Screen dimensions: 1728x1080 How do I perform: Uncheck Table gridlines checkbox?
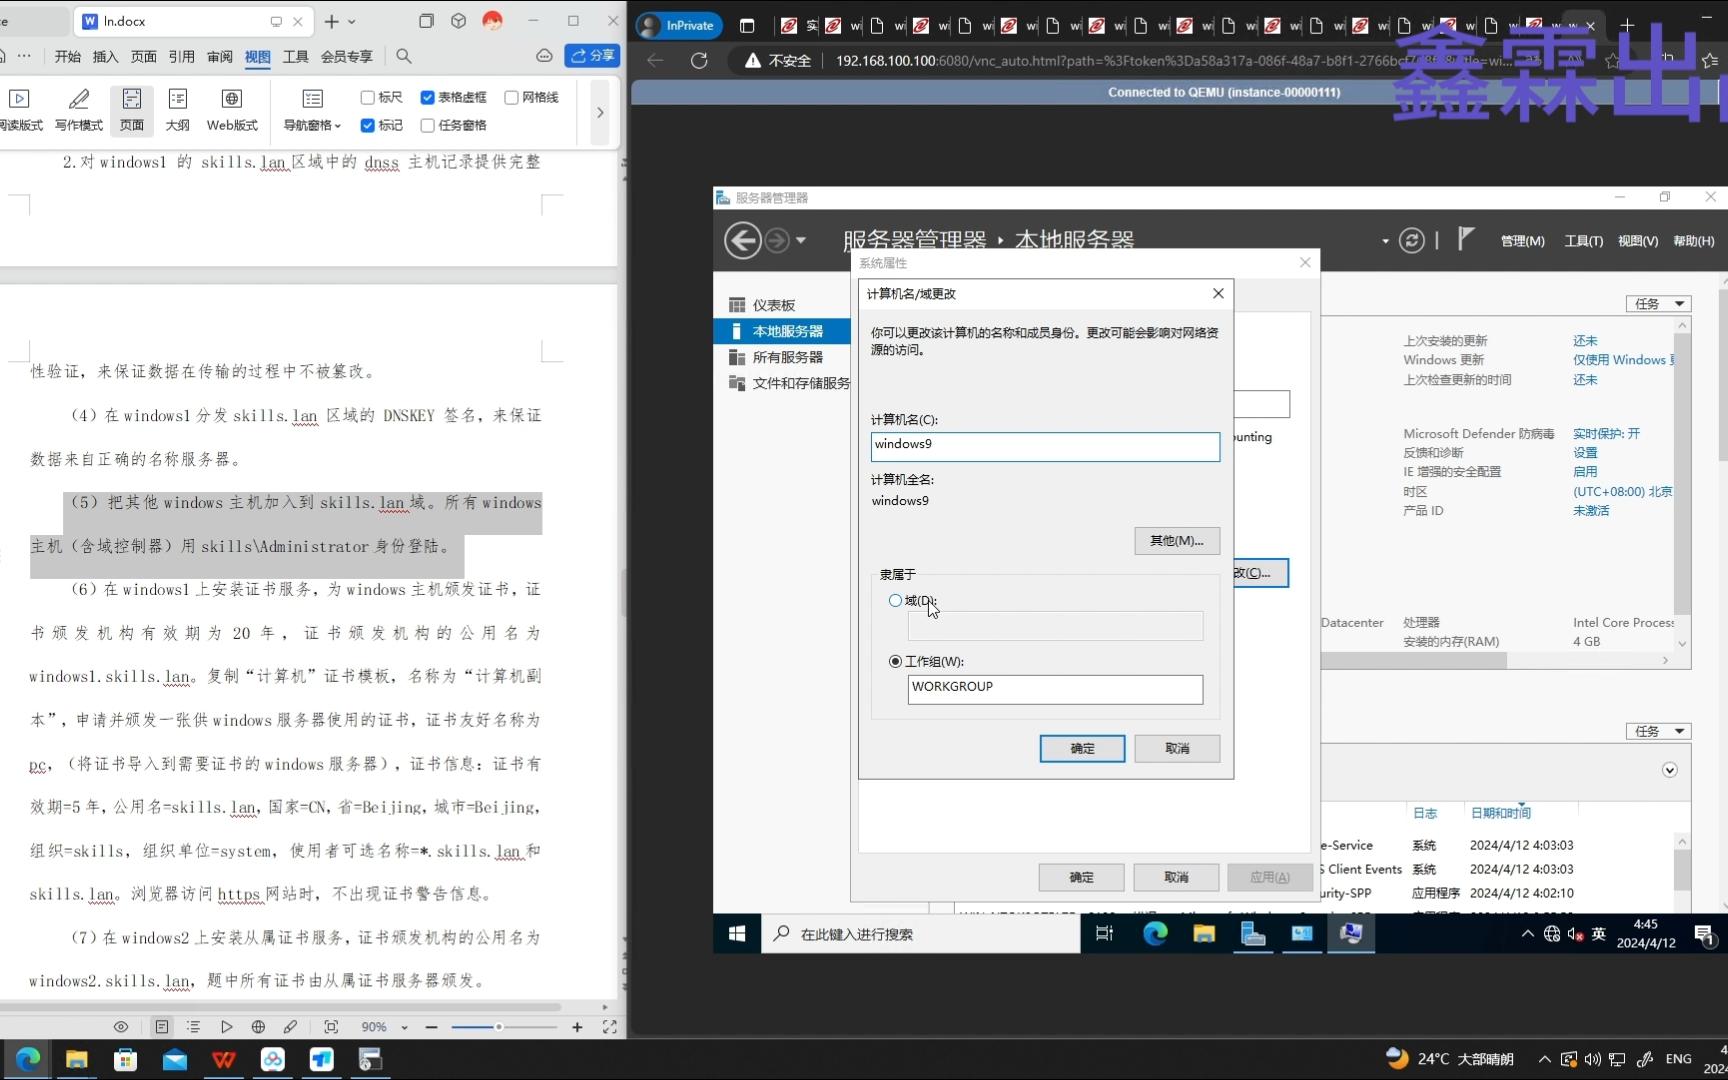coord(427,97)
